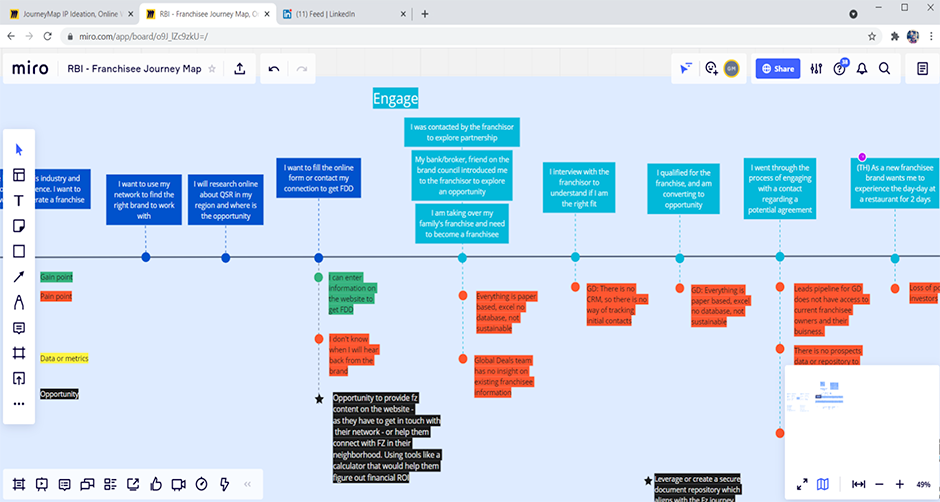Fit board to screen width icon
The height and width of the screenshot is (502, 940).
858,484
